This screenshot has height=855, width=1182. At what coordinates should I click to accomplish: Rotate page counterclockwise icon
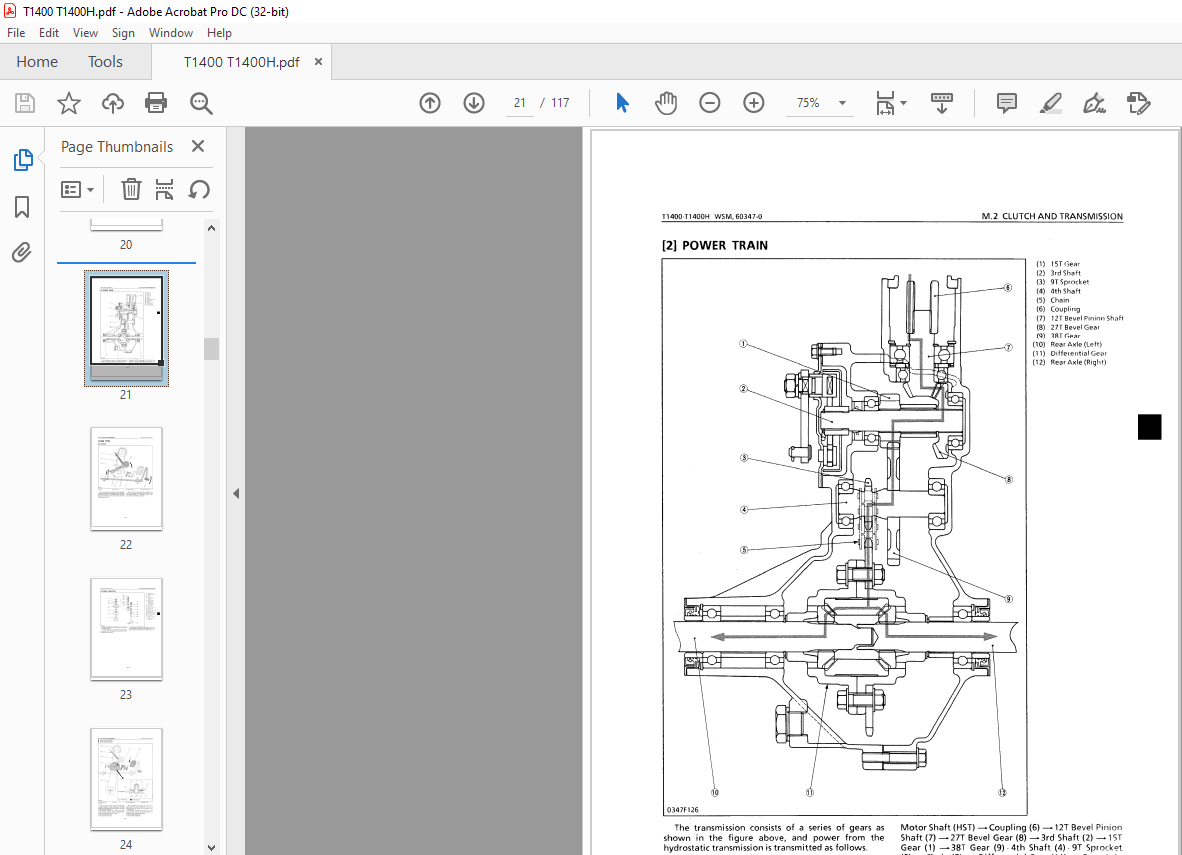point(199,189)
